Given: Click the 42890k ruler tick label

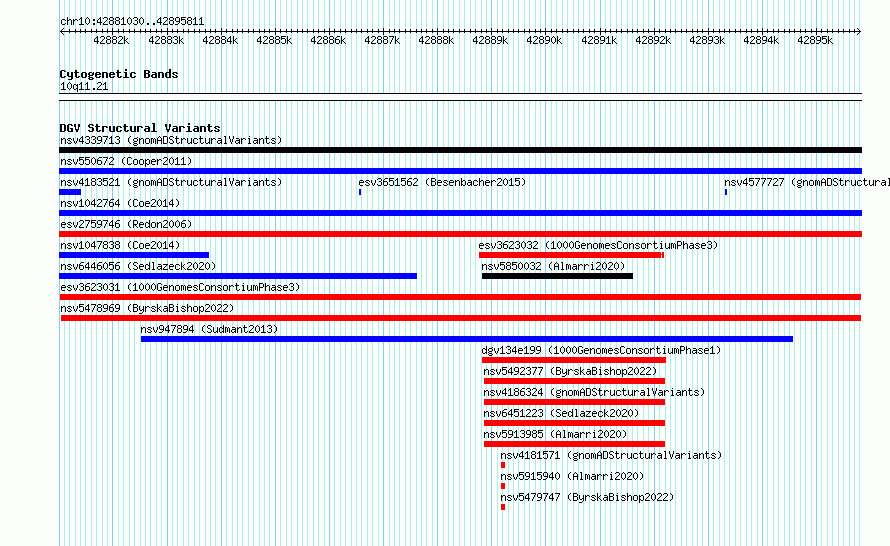Looking at the screenshot, I should [x=544, y=41].
